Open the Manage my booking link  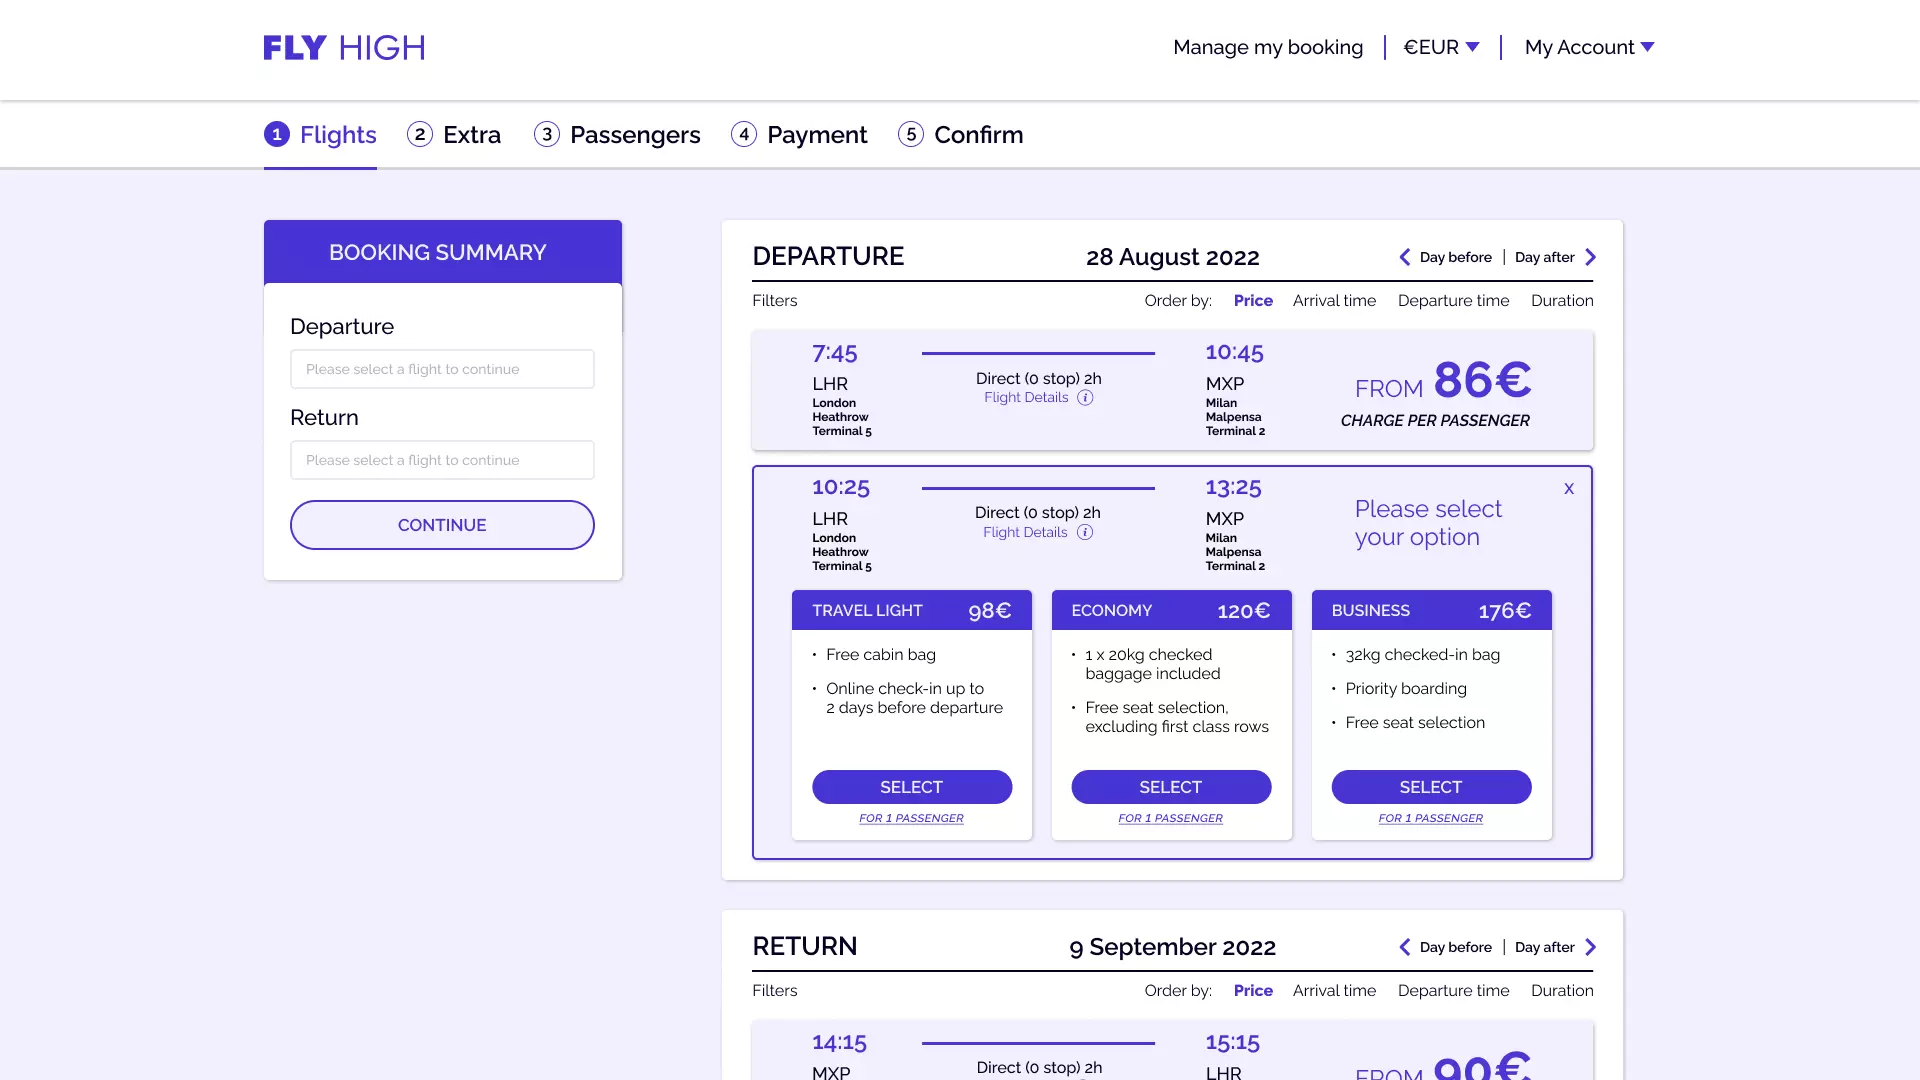click(x=1268, y=47)
